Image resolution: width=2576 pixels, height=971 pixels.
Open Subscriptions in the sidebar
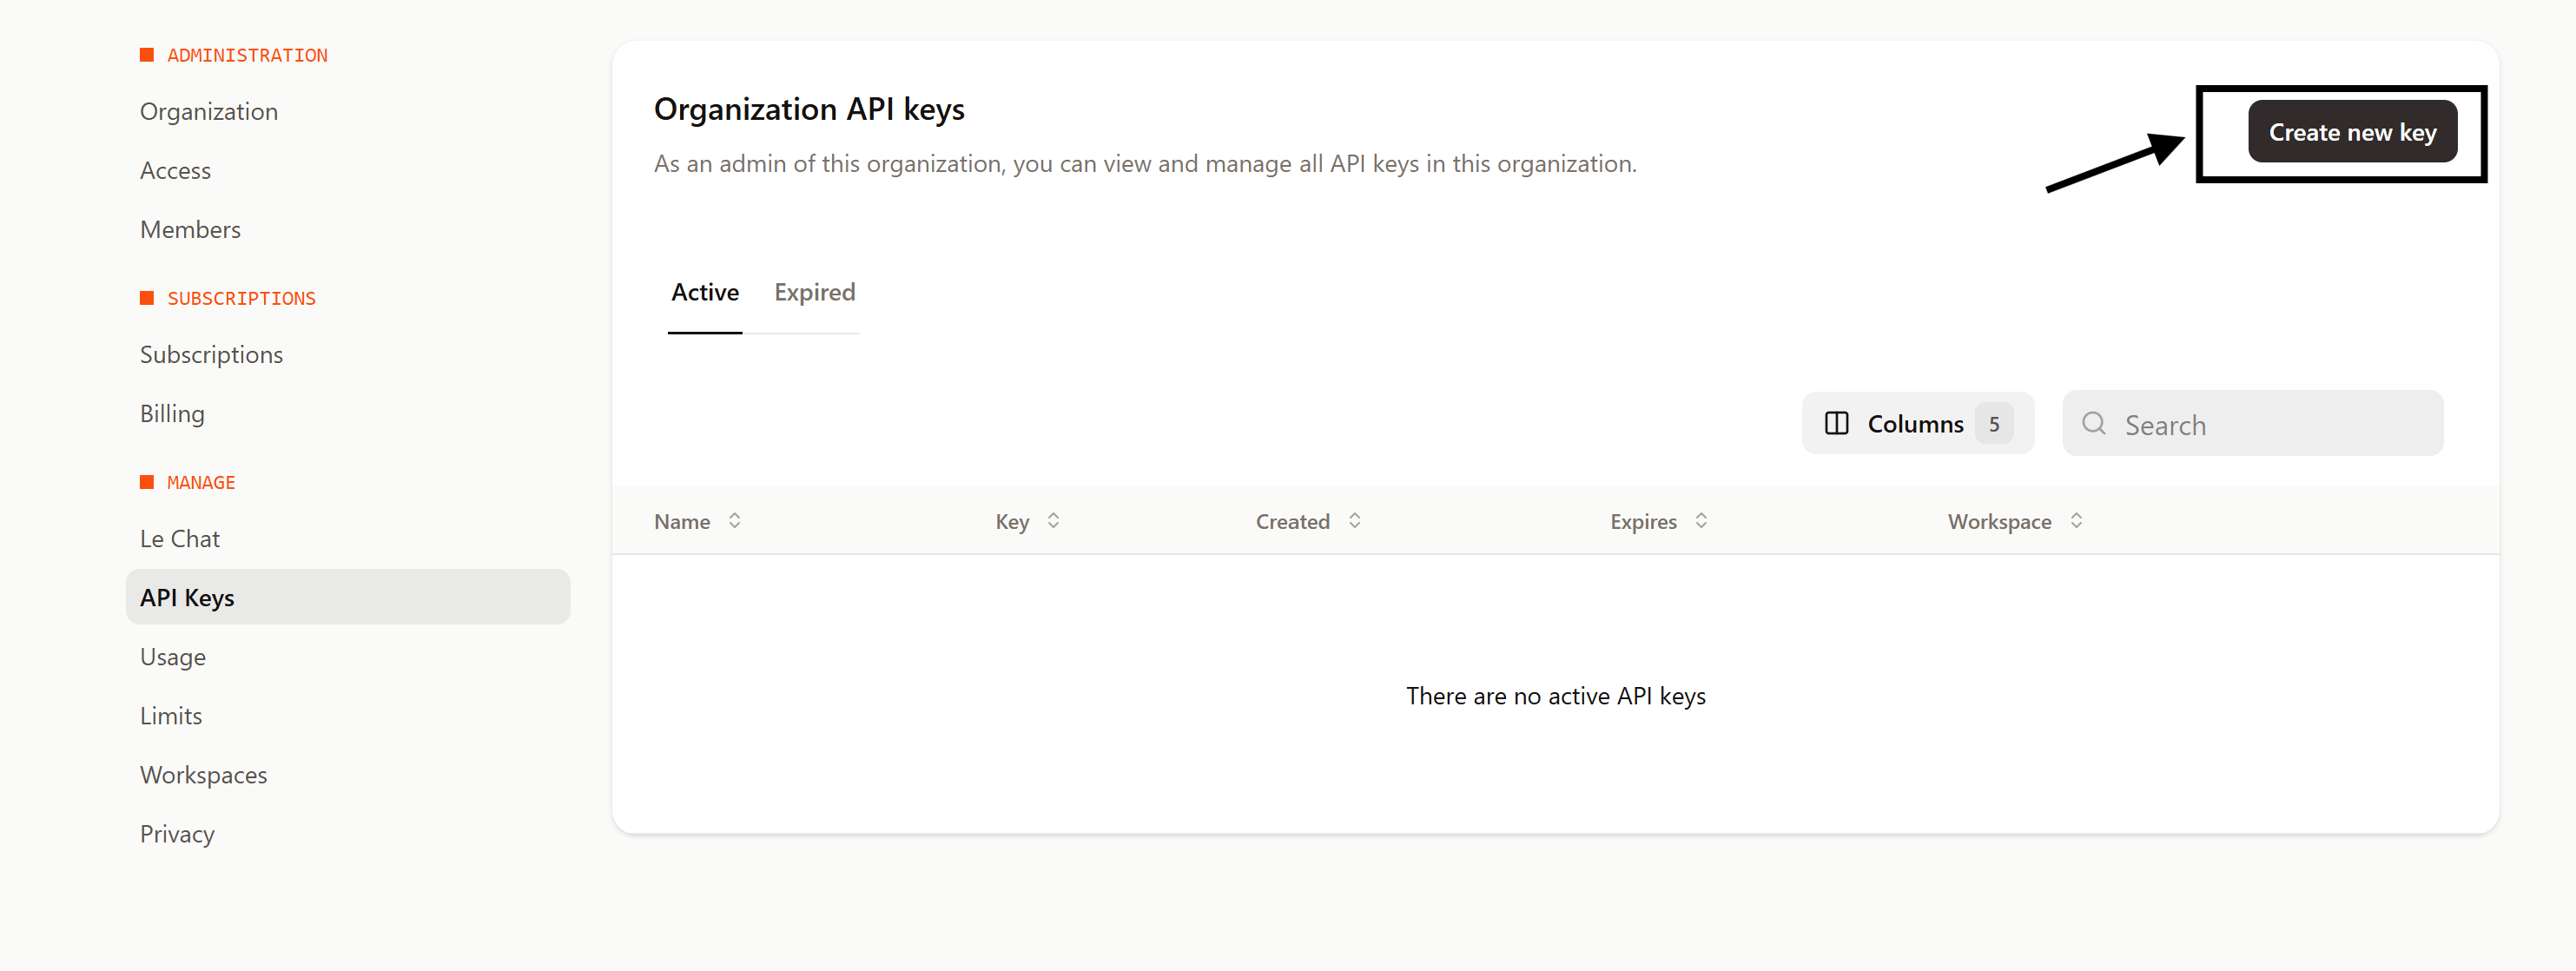coord(211,355)
